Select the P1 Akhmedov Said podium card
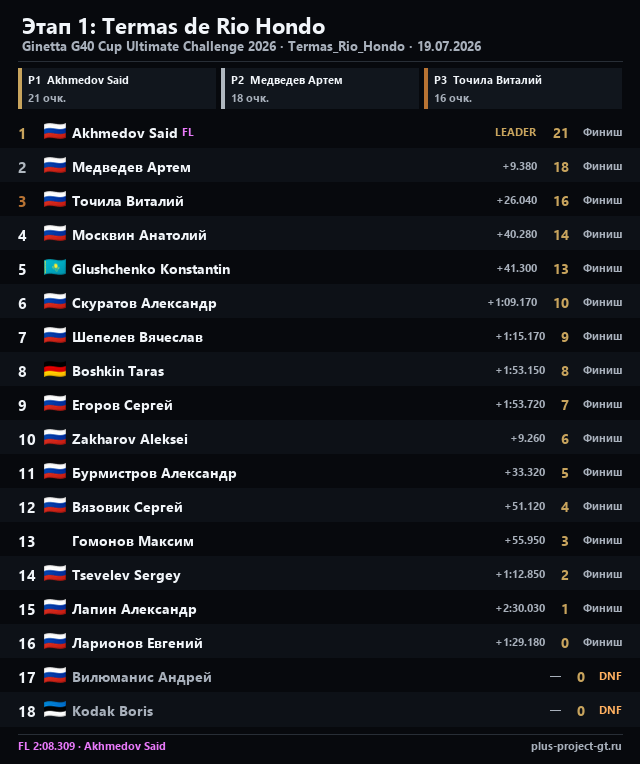Screen dimensions: 640x764 [117, 88]
